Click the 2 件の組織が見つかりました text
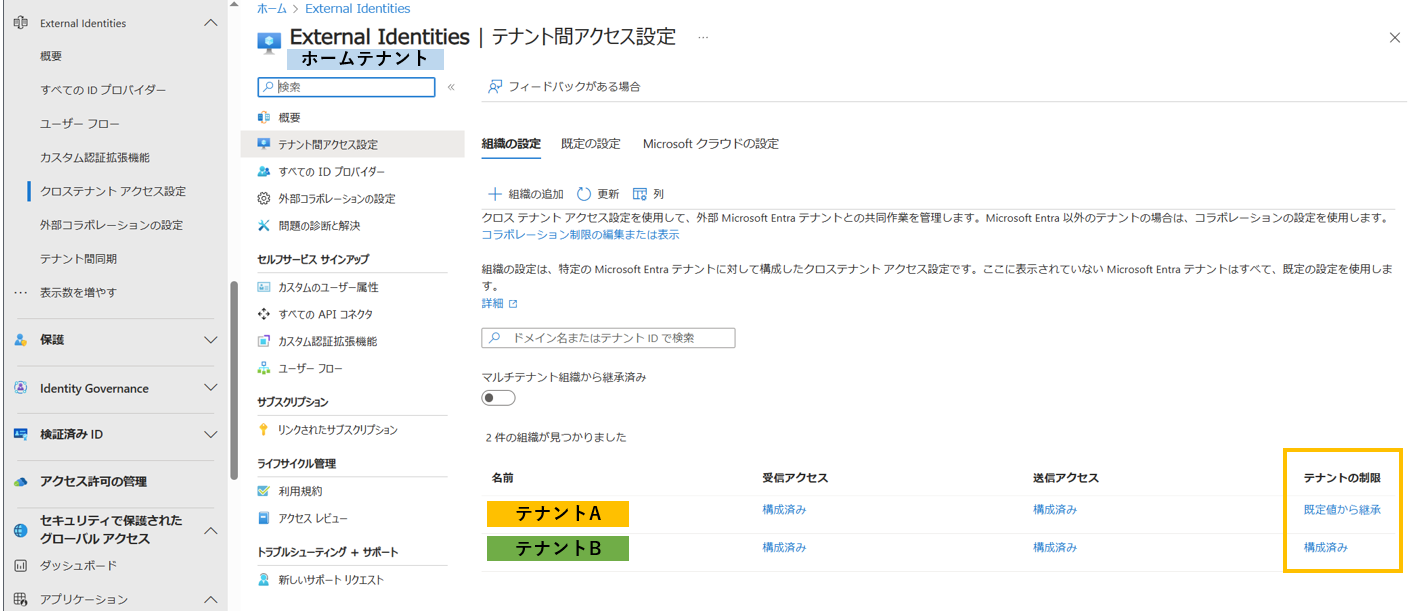This screenshot has width=1408, height=615. click(556, 438)
